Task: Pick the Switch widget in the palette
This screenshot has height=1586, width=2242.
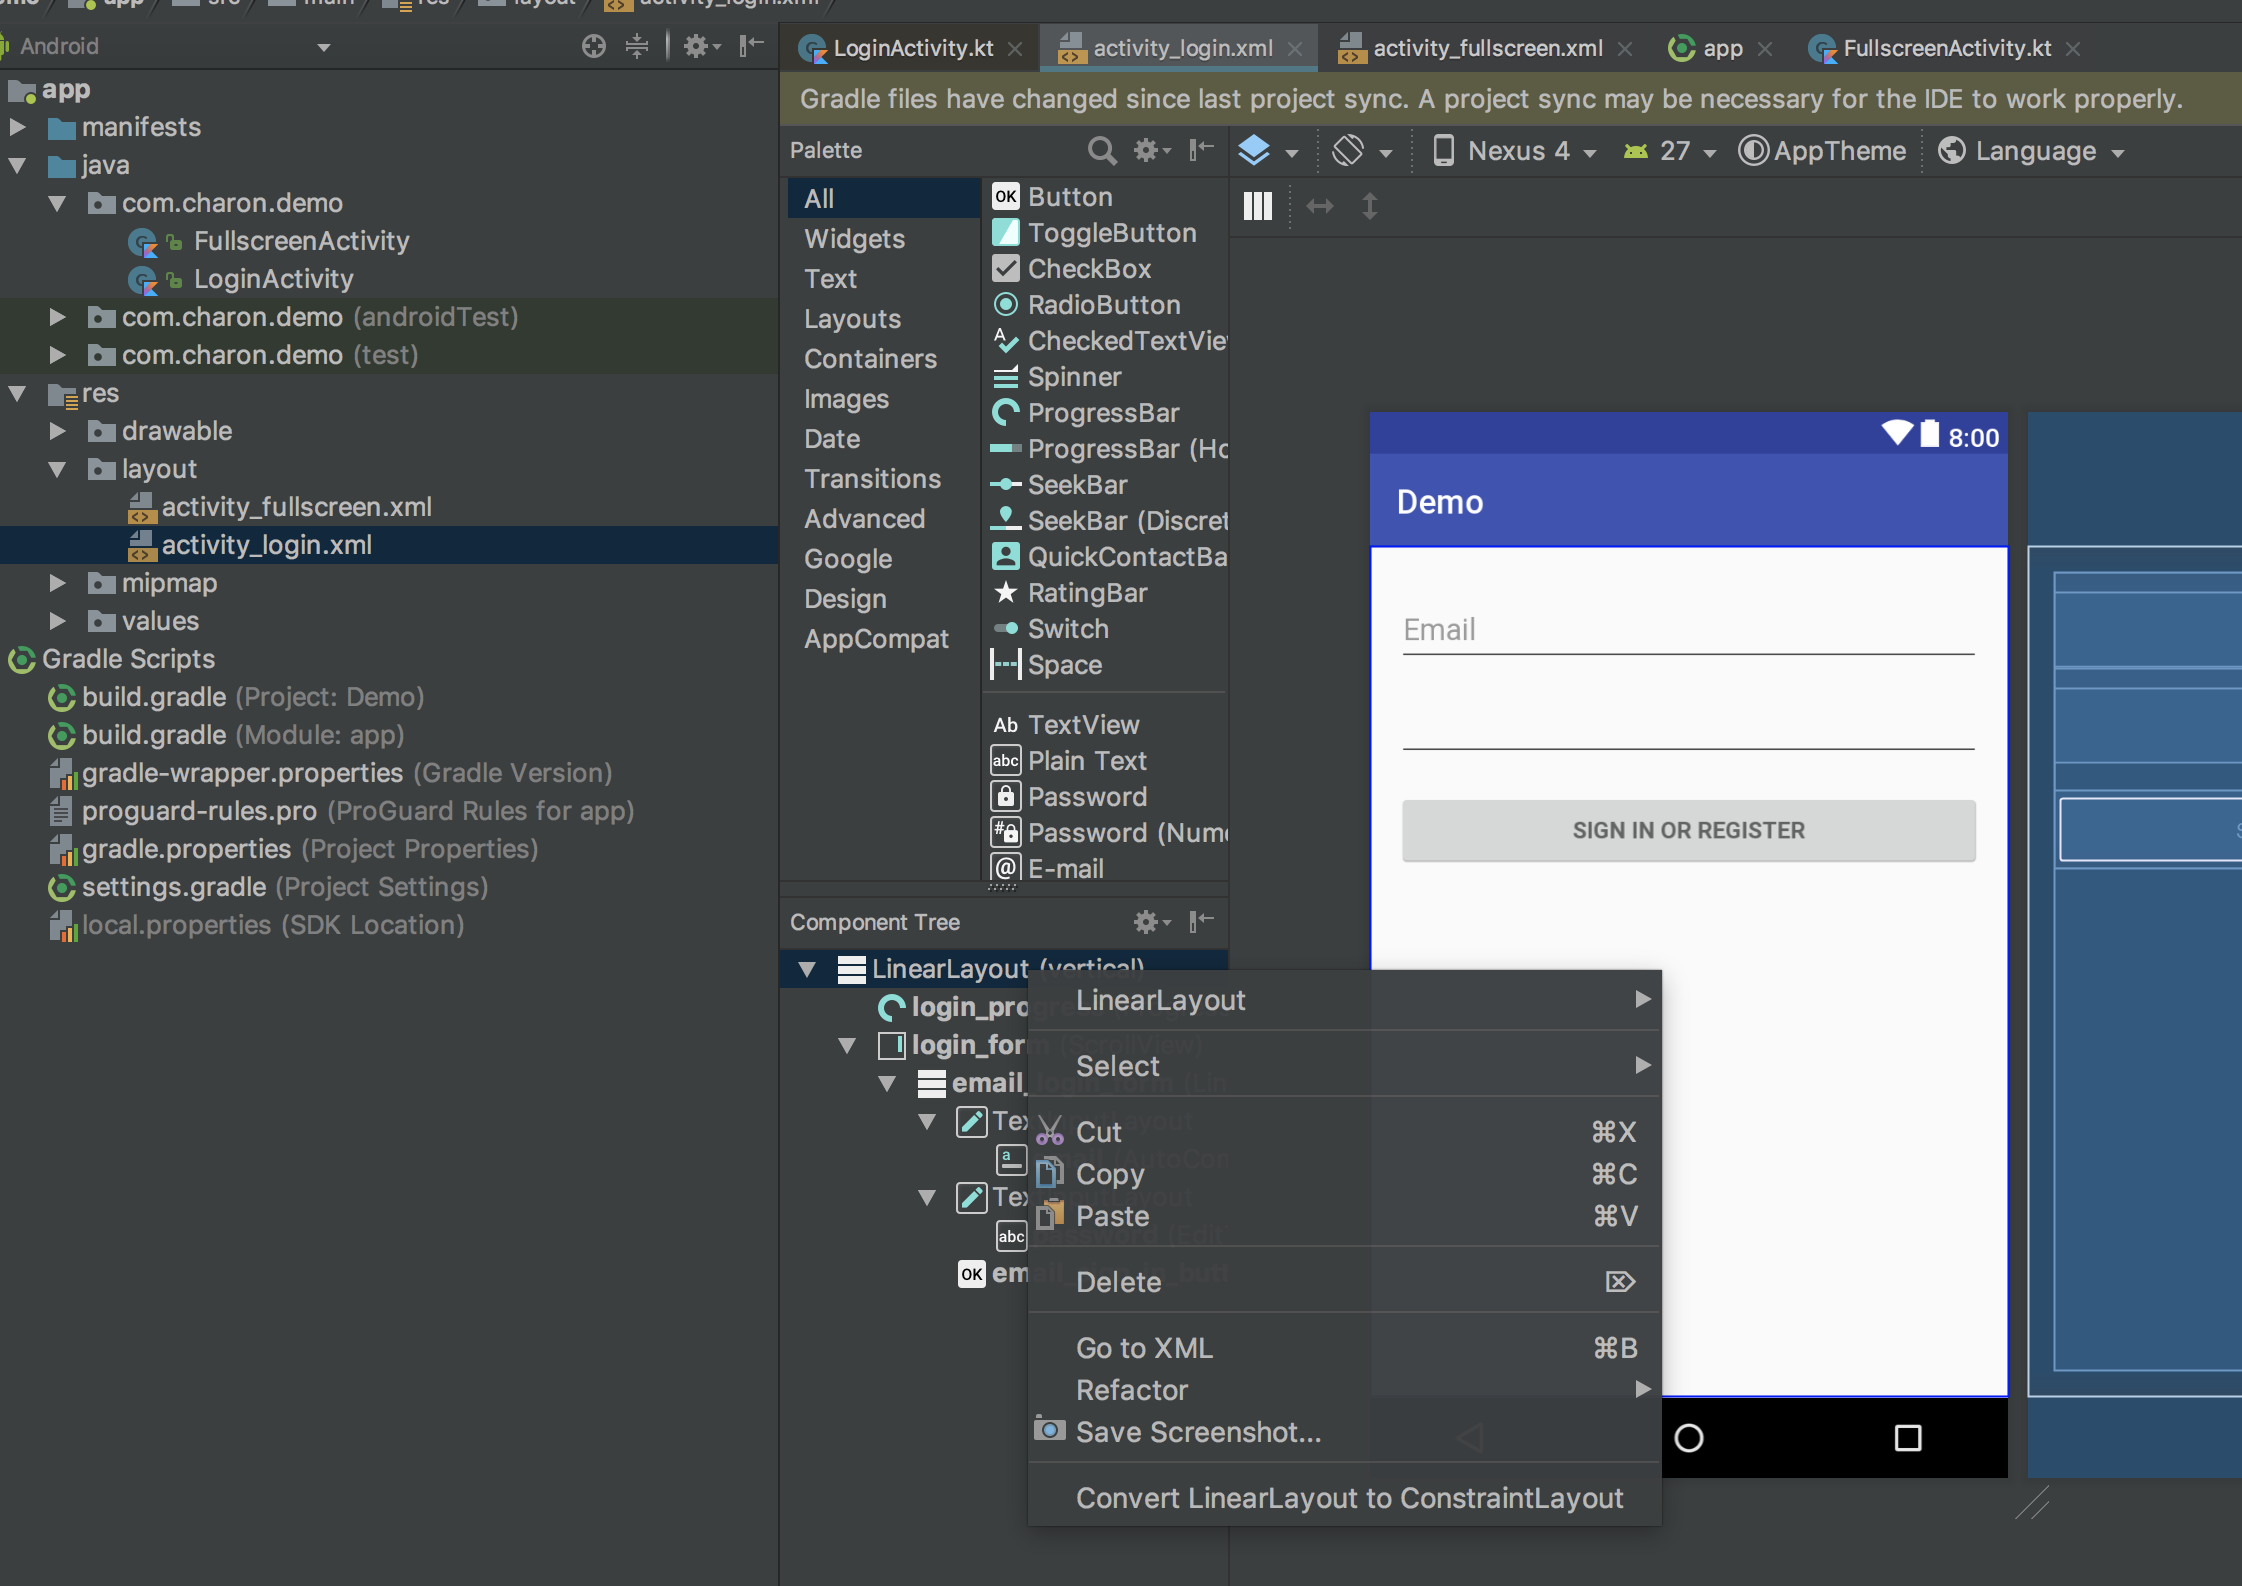Action: tap(1068, 629)
